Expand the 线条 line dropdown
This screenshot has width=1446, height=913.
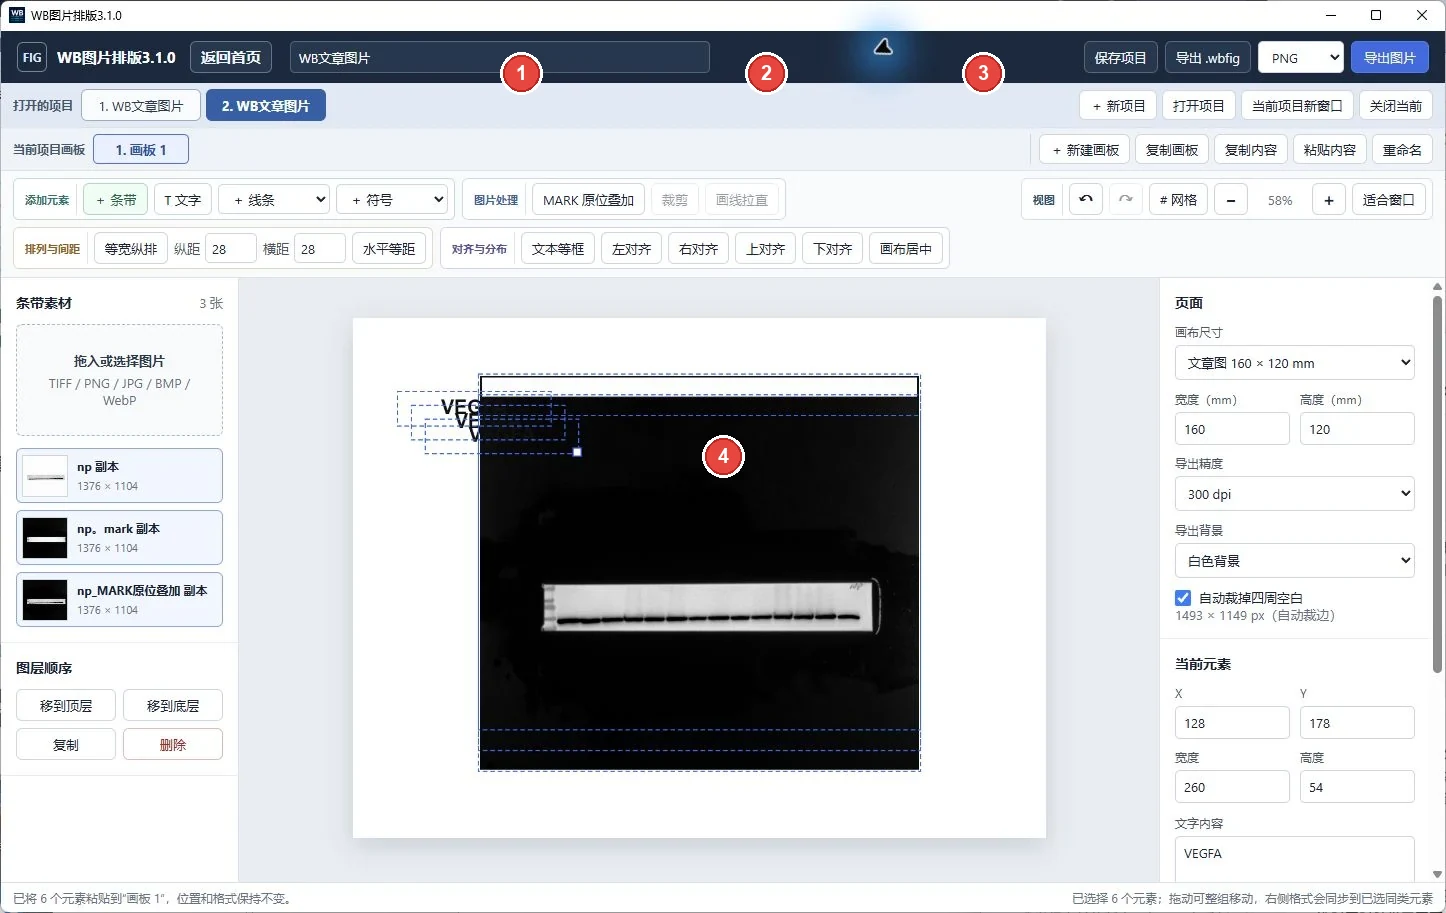pos(274,200)
